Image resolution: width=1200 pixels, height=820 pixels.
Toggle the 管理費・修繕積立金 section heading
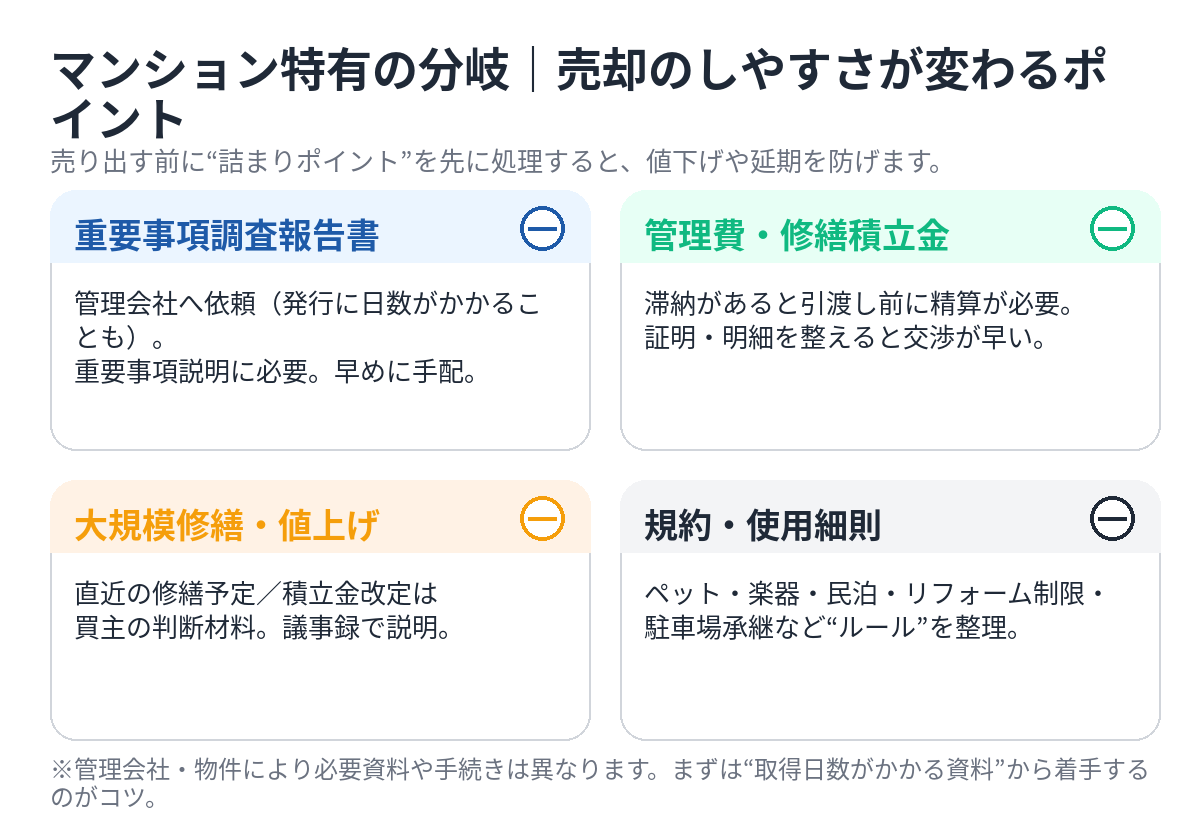point(796,237)
